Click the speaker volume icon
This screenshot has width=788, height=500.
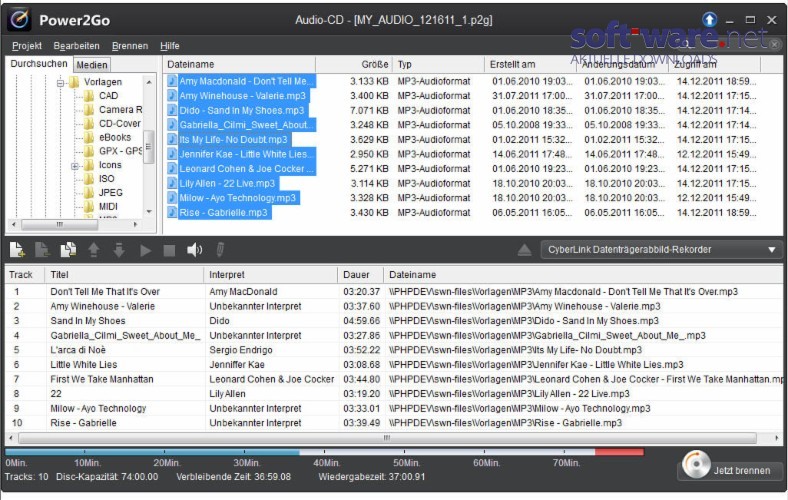(194, 250)
